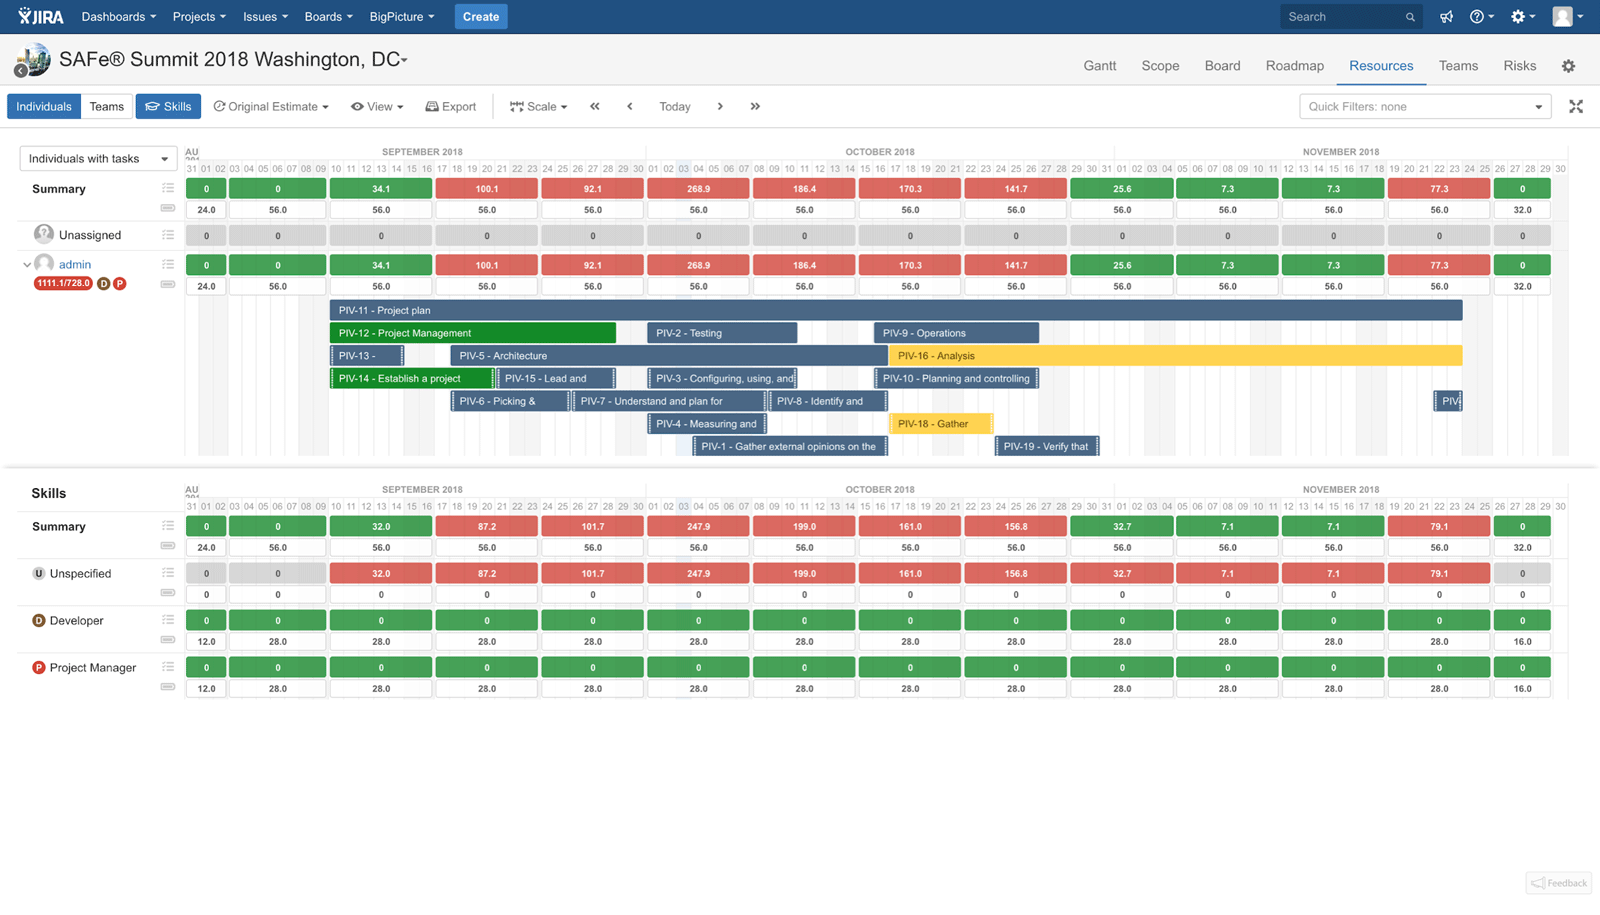This screenshot has width=1600, height=915.
Task: Click the announcements megaphone icon
Action: [1447, 16]
